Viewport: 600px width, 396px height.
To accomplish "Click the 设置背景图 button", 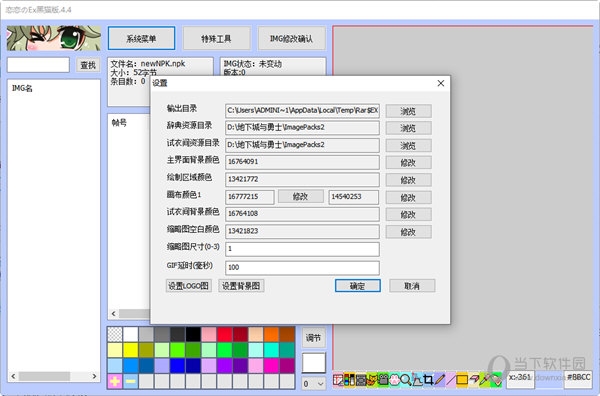I will pyautogui.click(x=241, y=286).
